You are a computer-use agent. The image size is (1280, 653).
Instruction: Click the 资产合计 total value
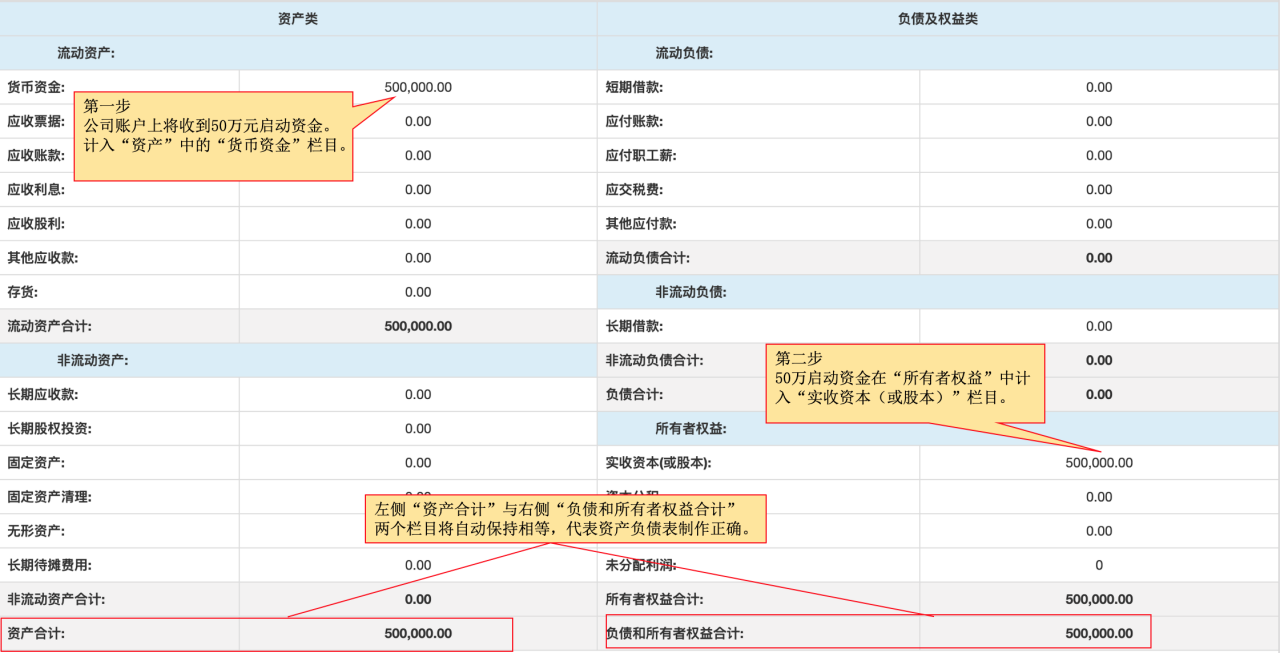(x=418, y=633)
